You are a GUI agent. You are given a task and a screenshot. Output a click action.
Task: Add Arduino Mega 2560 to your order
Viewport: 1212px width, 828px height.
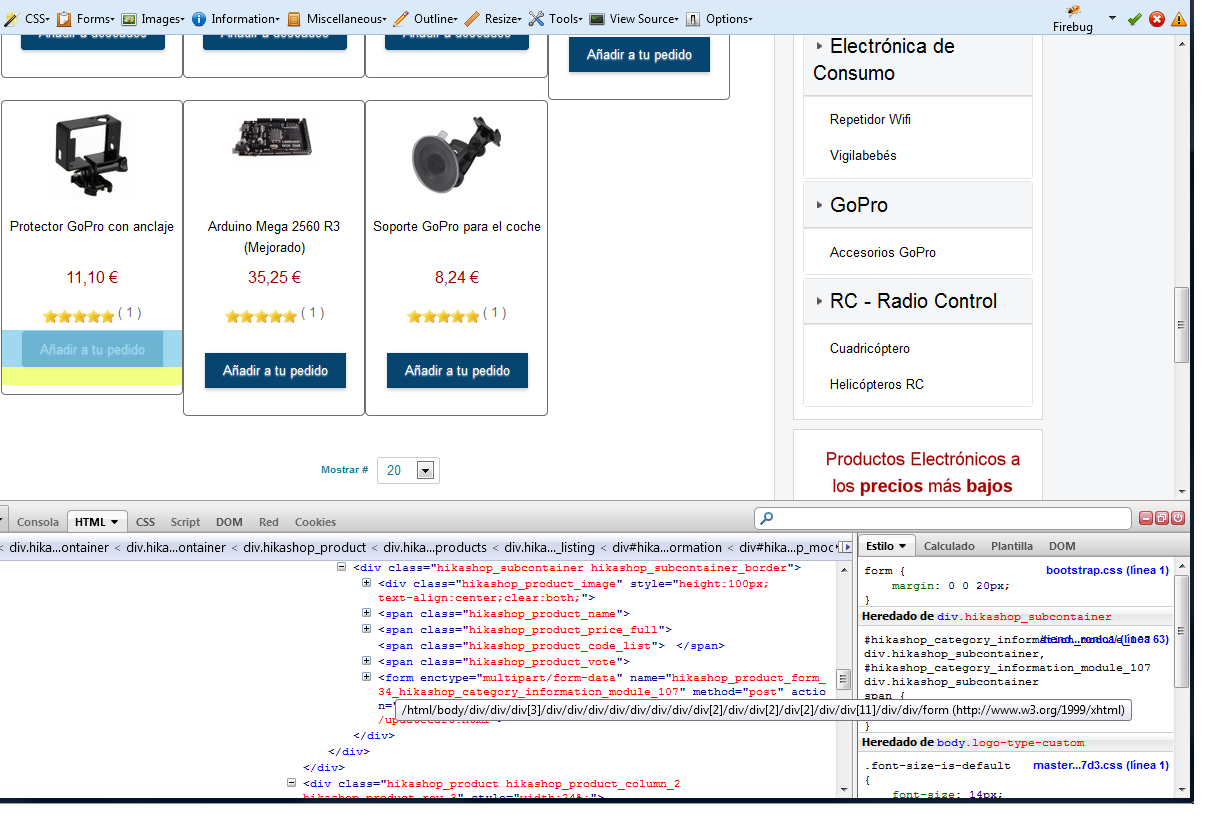275,370
